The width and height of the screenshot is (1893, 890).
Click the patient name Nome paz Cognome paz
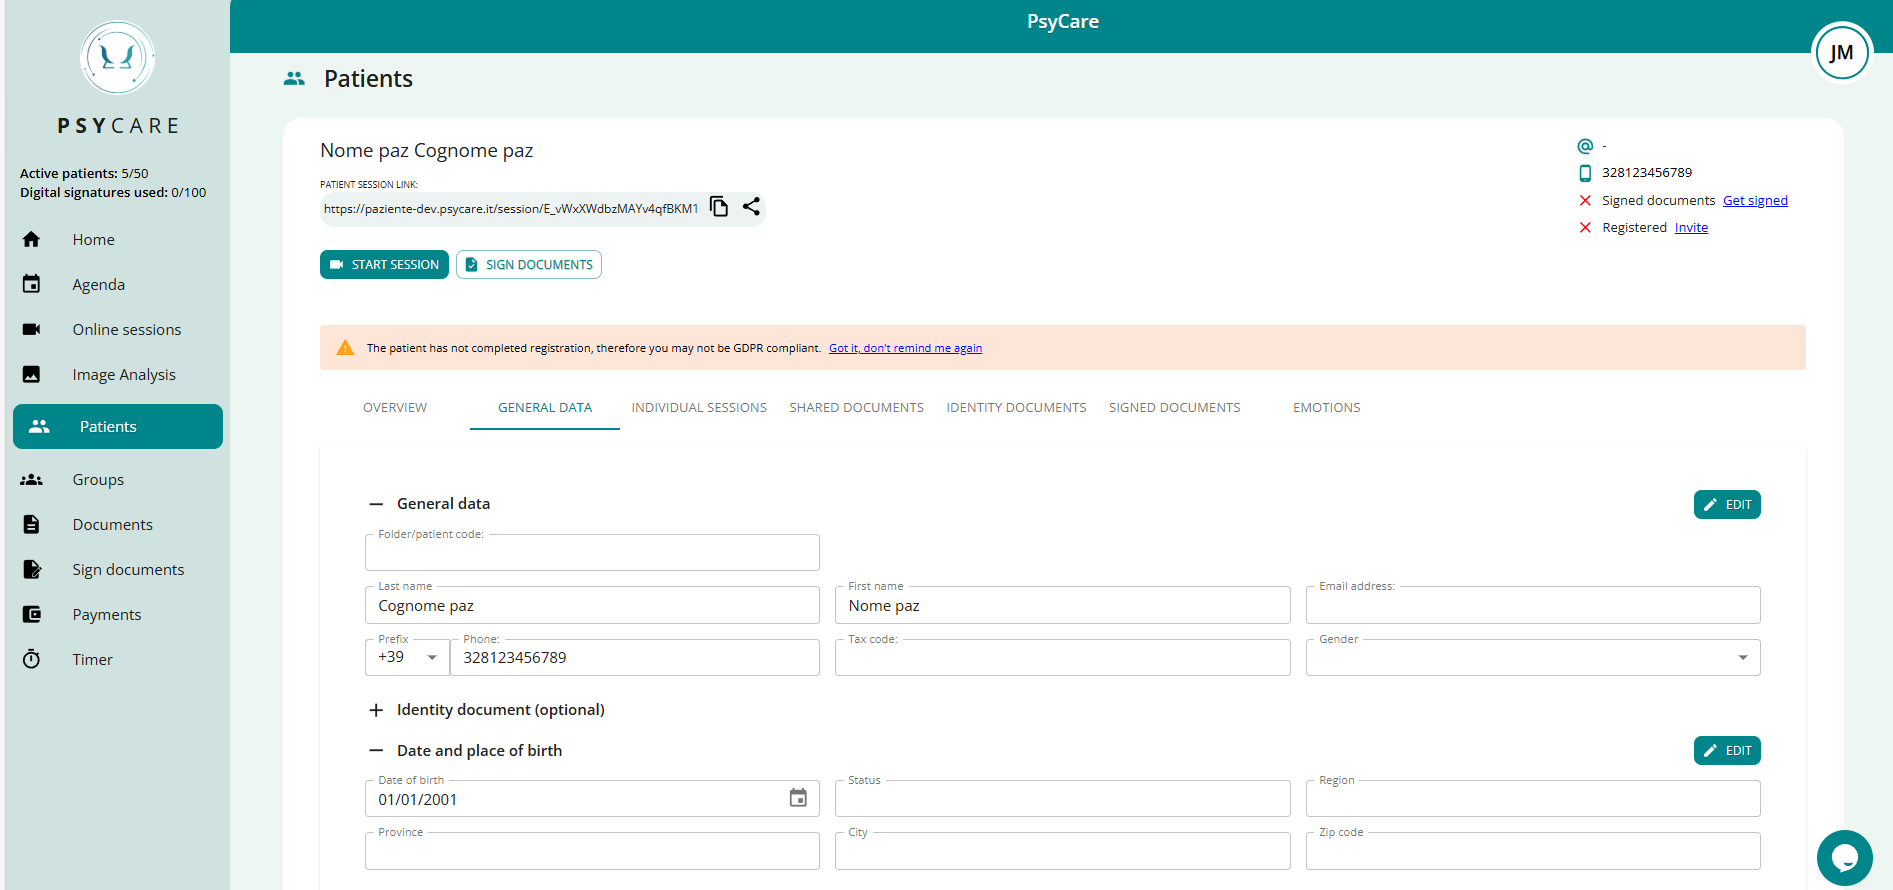point(427,150)
